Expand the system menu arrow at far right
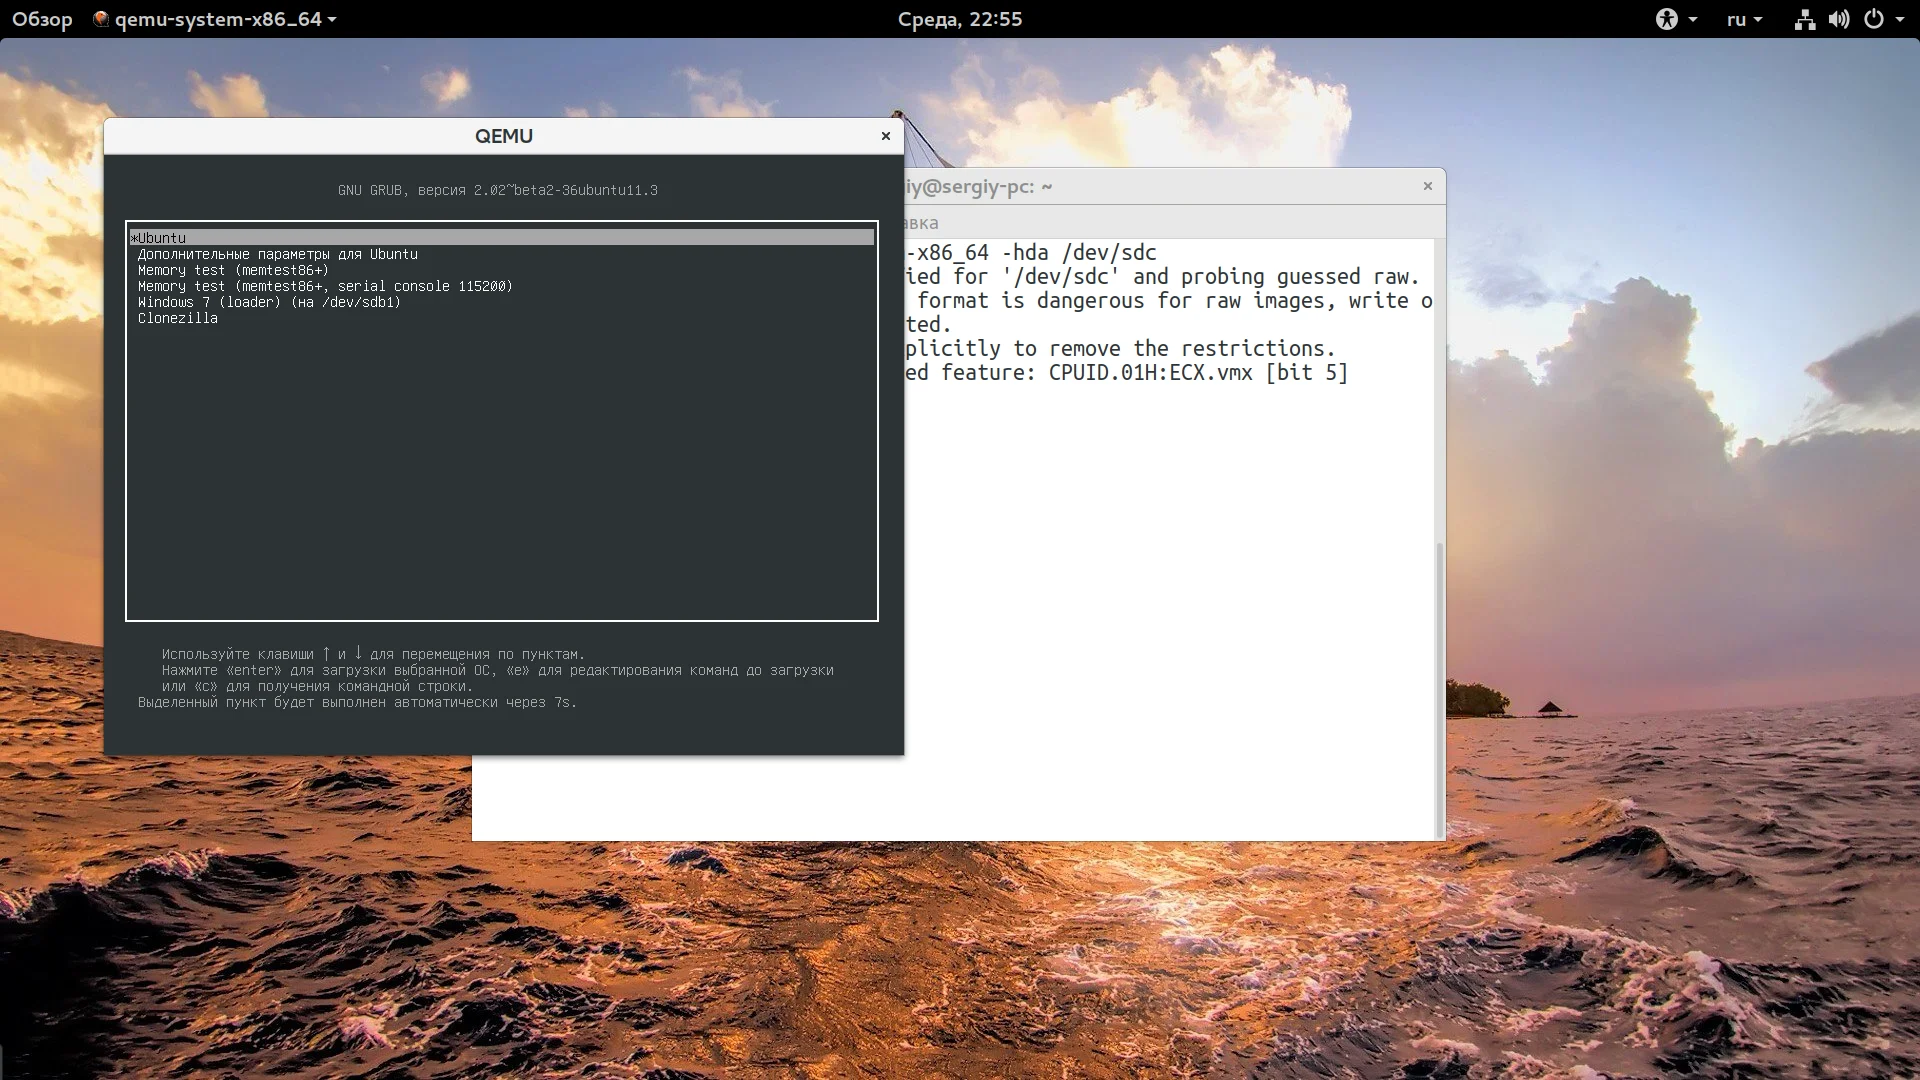Viewport: 1920px width, 1080px height. (1900, 19)
